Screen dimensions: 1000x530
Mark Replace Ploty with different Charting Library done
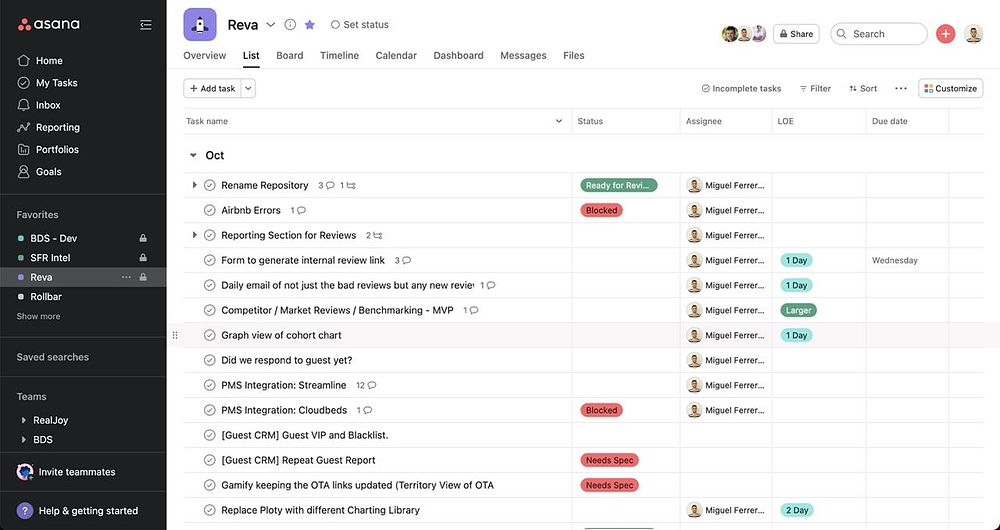(x=209, y=510)
